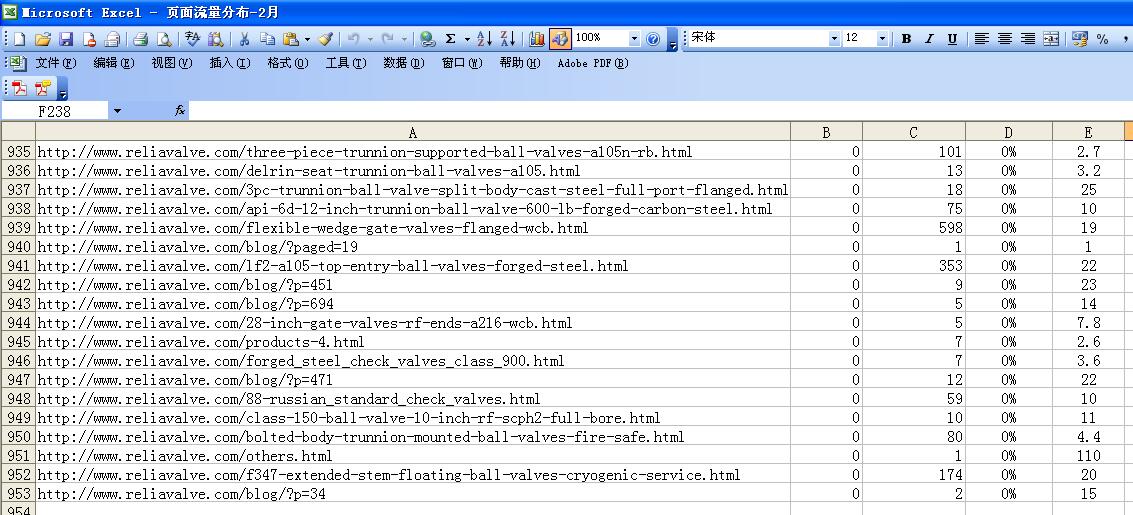This screenshot has height=515, width=1133.
Task: Open the 格式(O) menu
Action: pos(288,63)
